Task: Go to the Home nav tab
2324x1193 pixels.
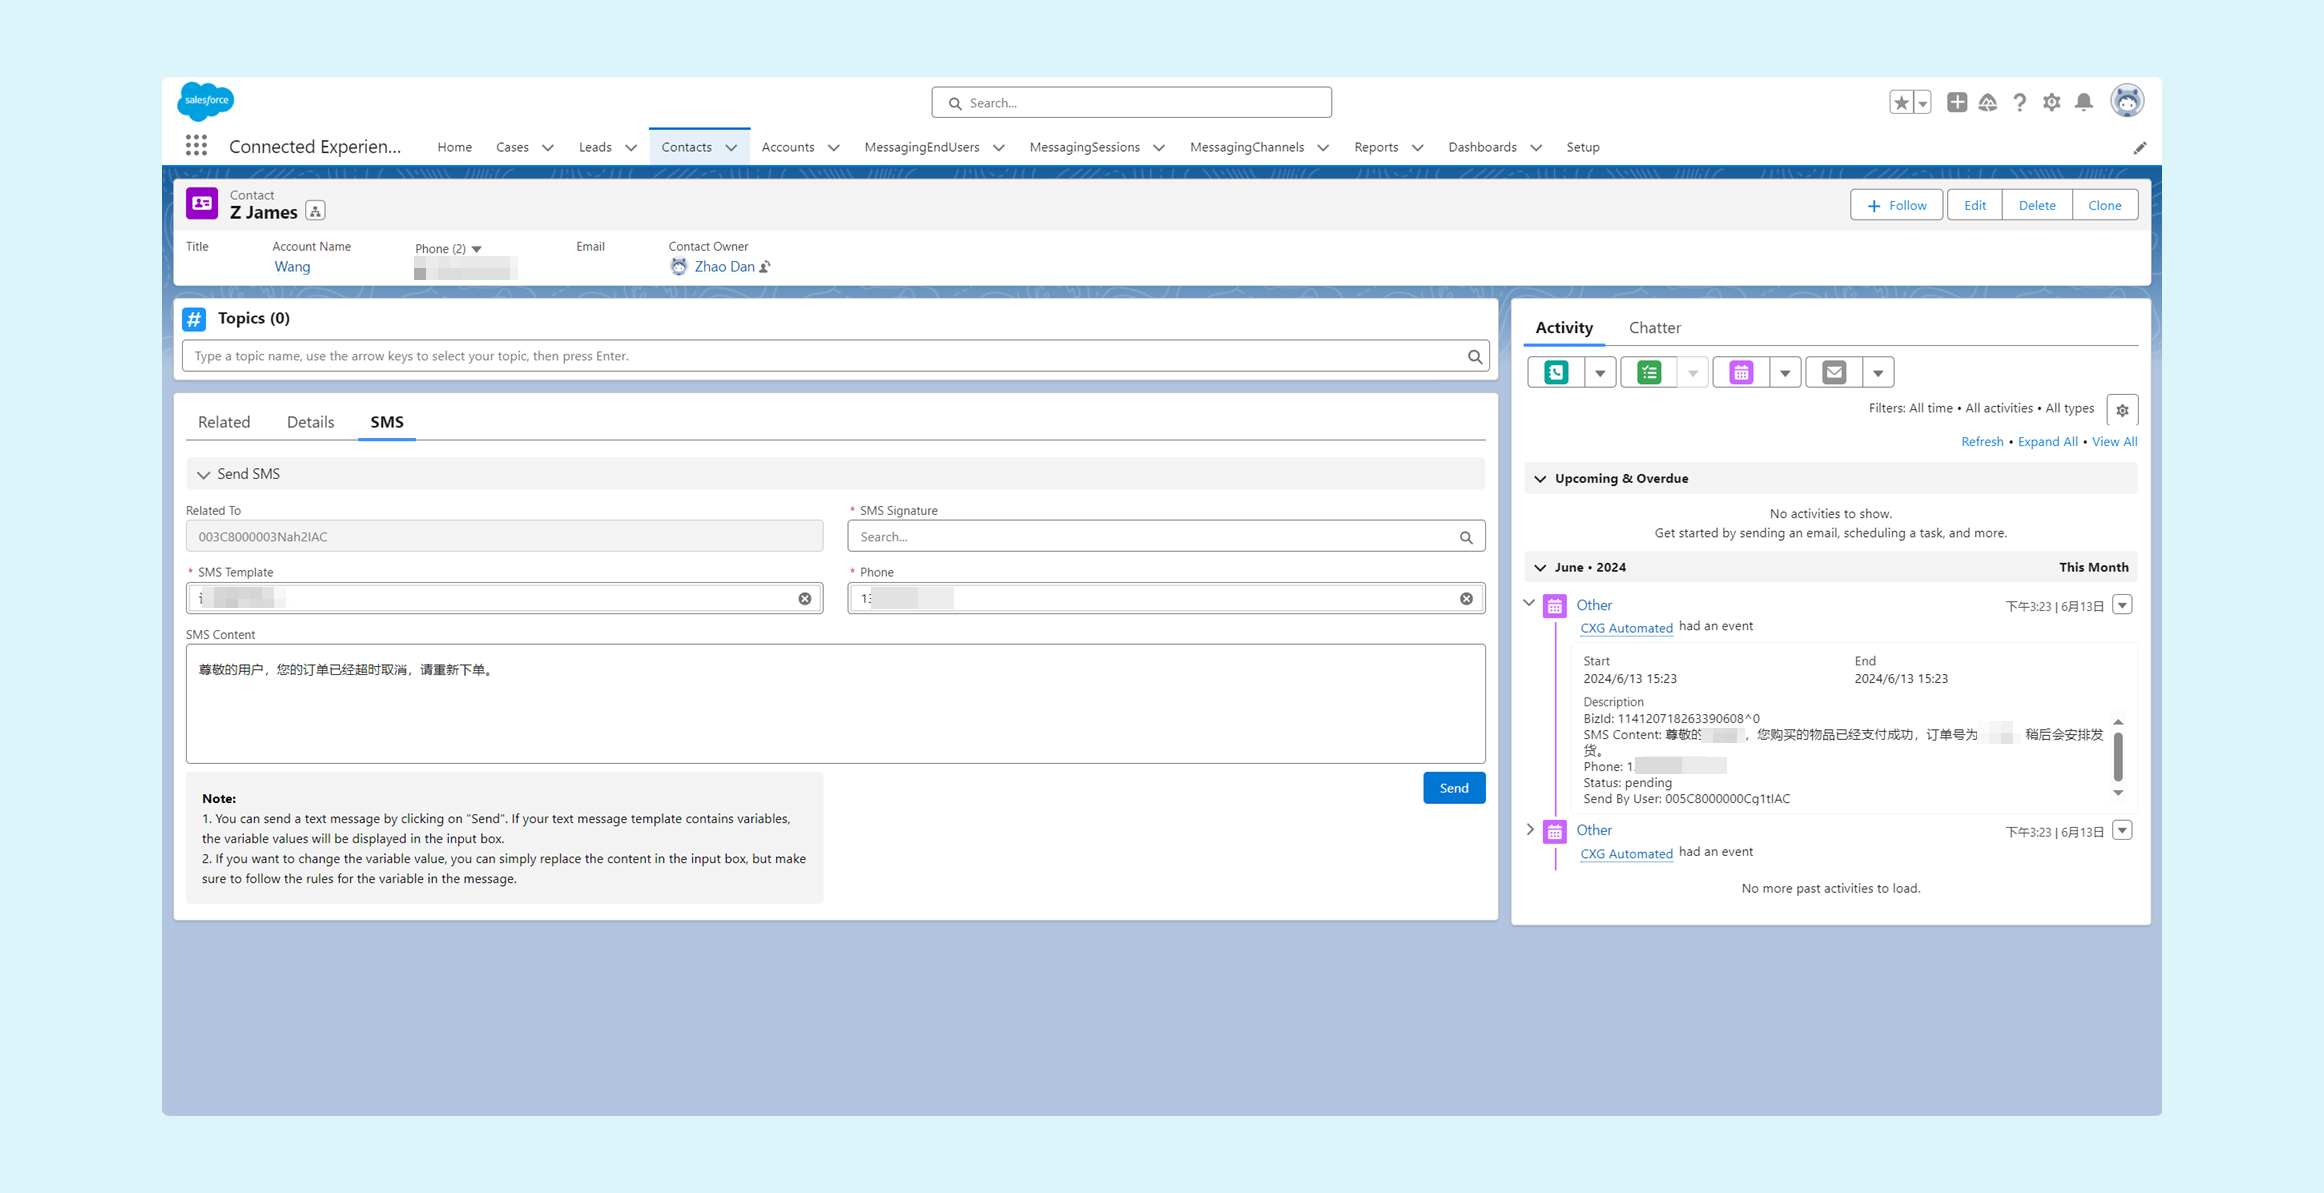Action: click(454, 147)
